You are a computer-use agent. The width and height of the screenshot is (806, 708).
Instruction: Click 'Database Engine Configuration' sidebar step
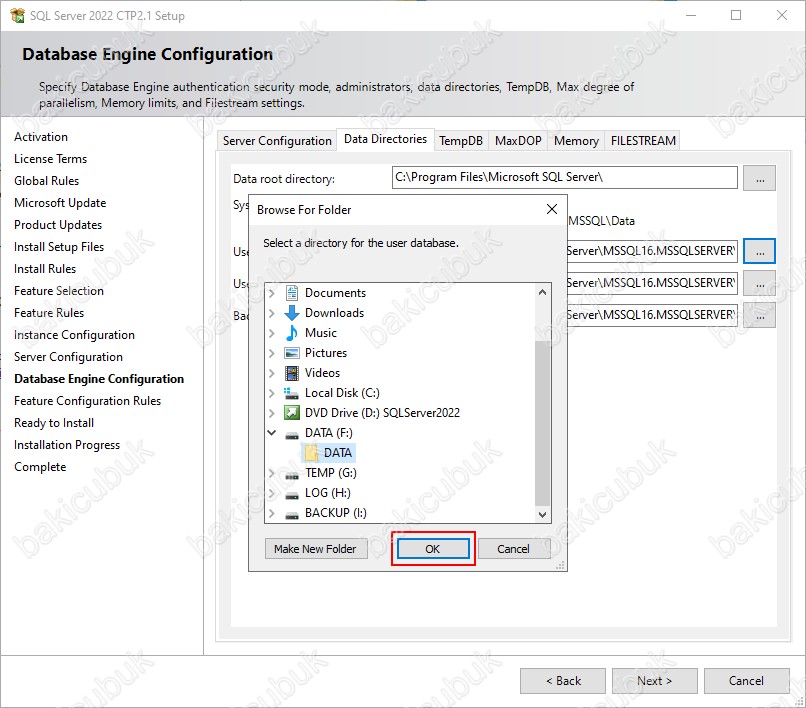[x=99, y=379]
